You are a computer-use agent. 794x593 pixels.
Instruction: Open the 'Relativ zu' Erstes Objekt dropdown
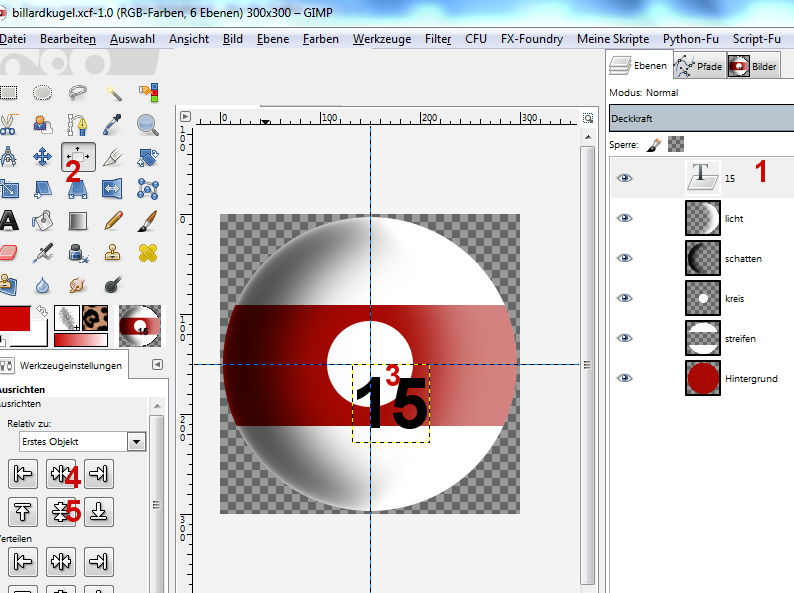[x=82, y=441]
